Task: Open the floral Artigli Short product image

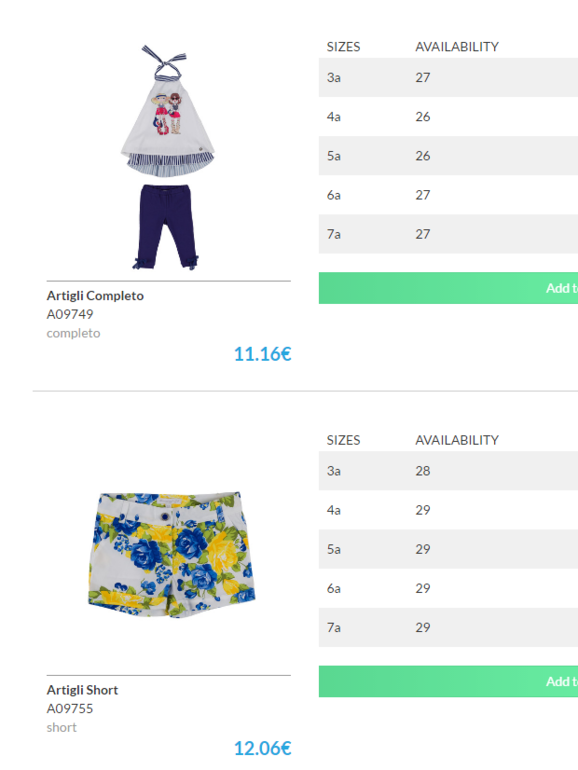Action: coord(172,555)
